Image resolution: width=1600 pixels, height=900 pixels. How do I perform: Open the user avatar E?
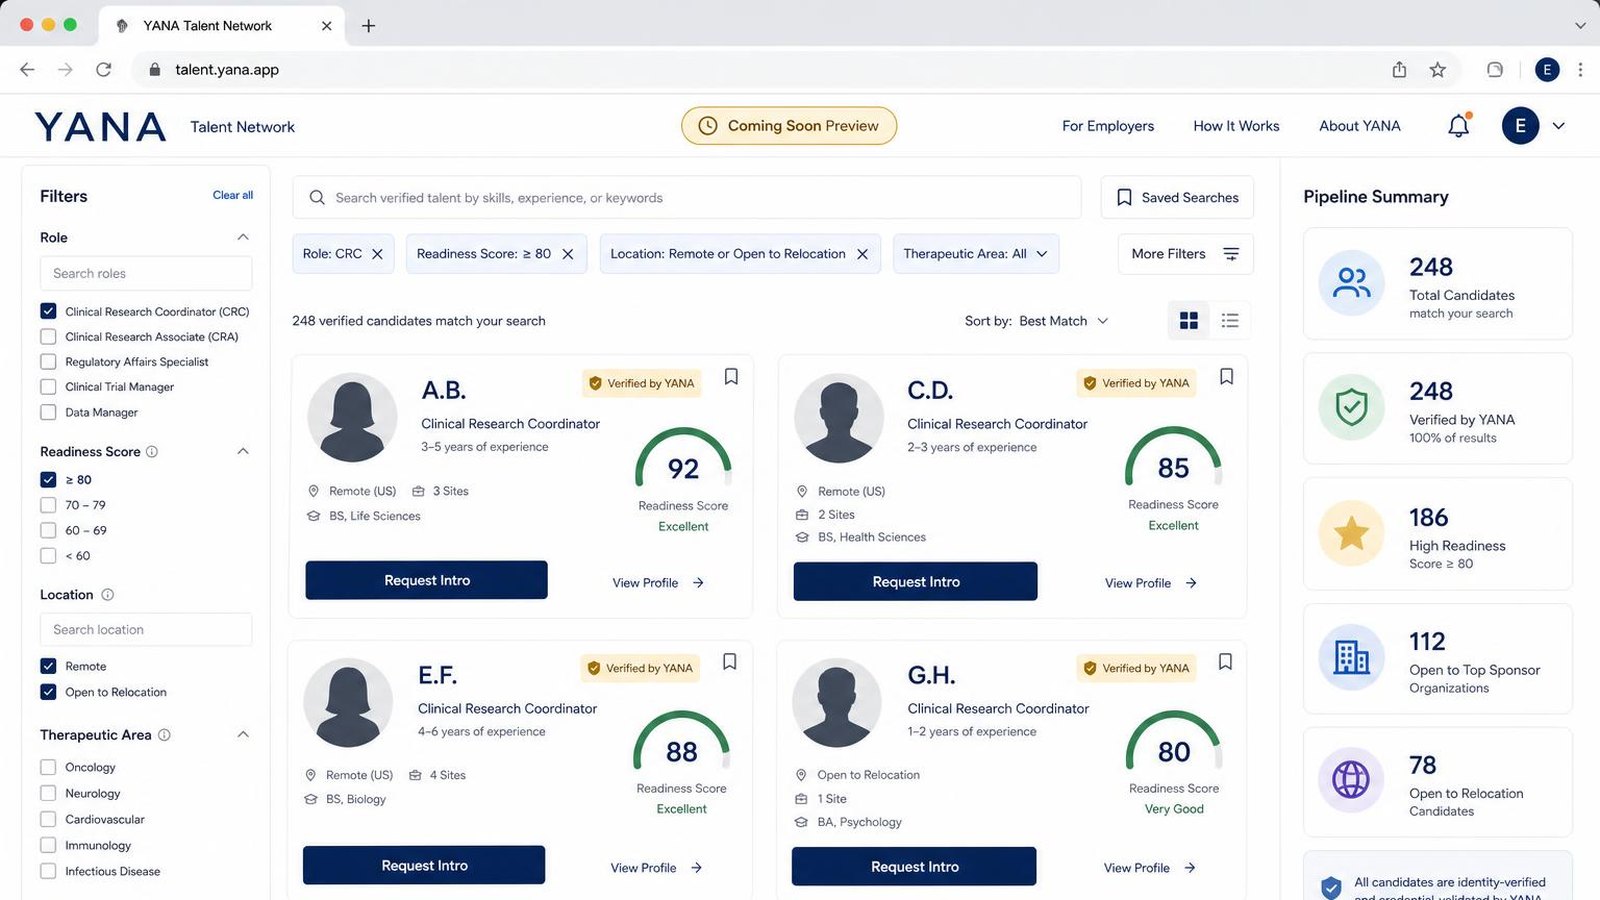[x=1520, y=126]
